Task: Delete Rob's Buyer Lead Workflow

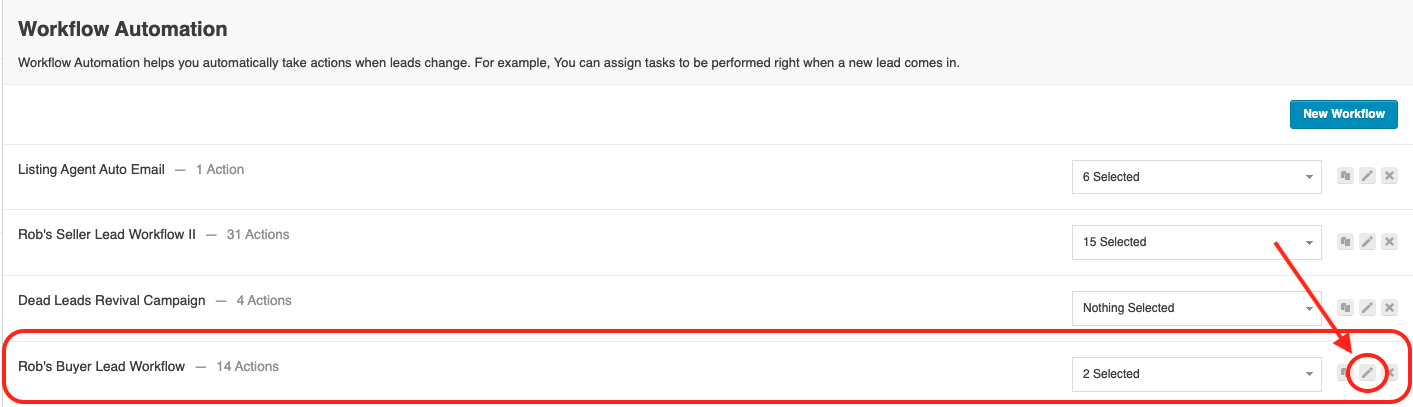Action: coord(1389,374)
